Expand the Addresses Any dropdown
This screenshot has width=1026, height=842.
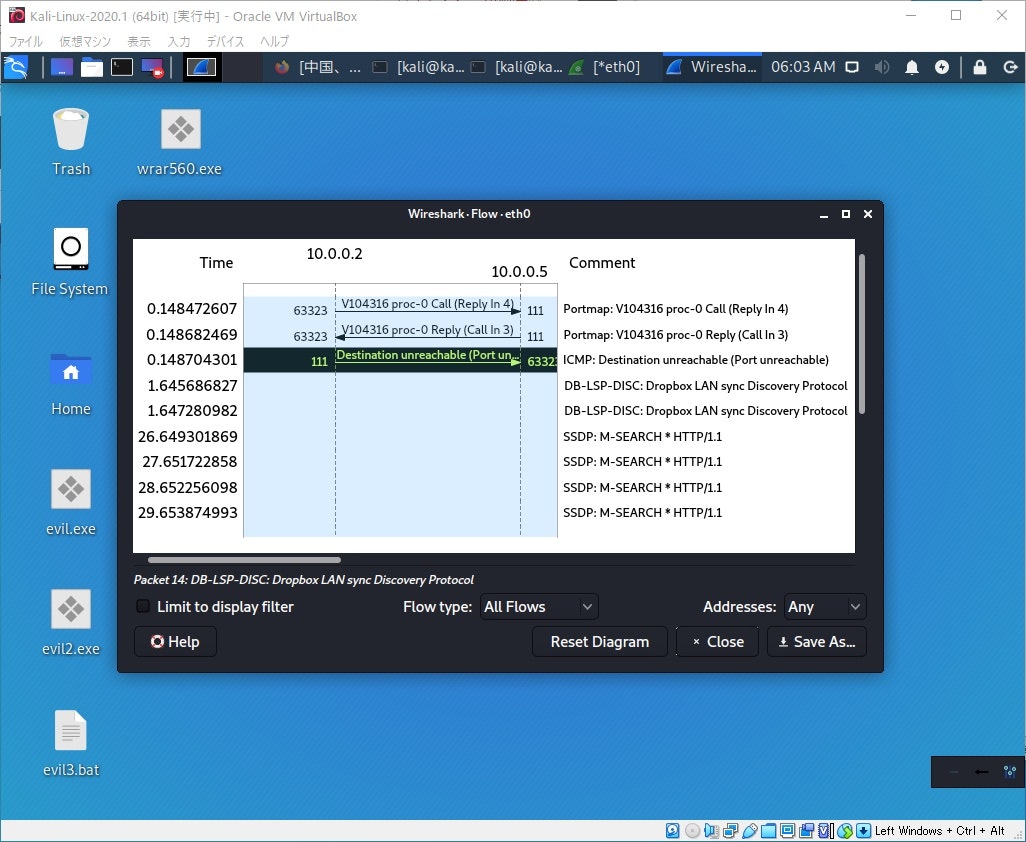click(825, 606)
